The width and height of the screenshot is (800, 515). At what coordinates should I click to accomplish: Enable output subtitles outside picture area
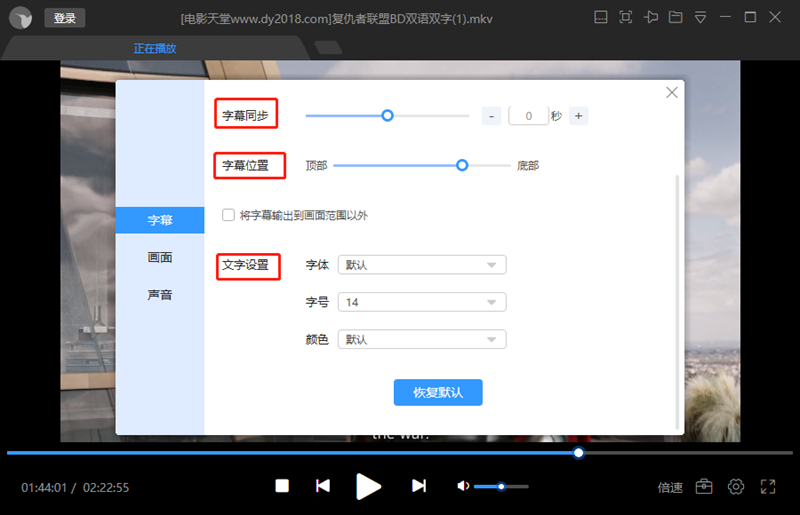tap(229, 215)
